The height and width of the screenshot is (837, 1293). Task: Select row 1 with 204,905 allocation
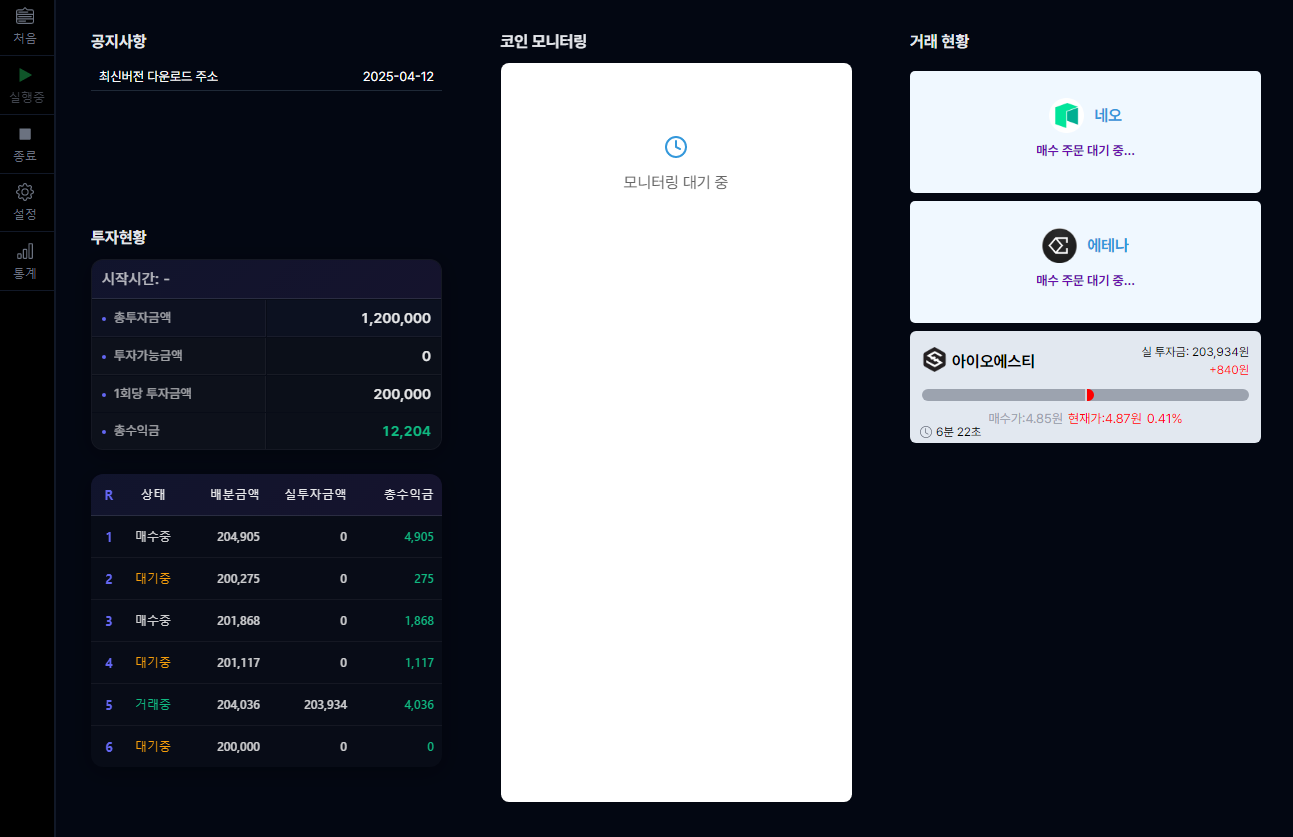pyautogui.click(x=266, y=537)
